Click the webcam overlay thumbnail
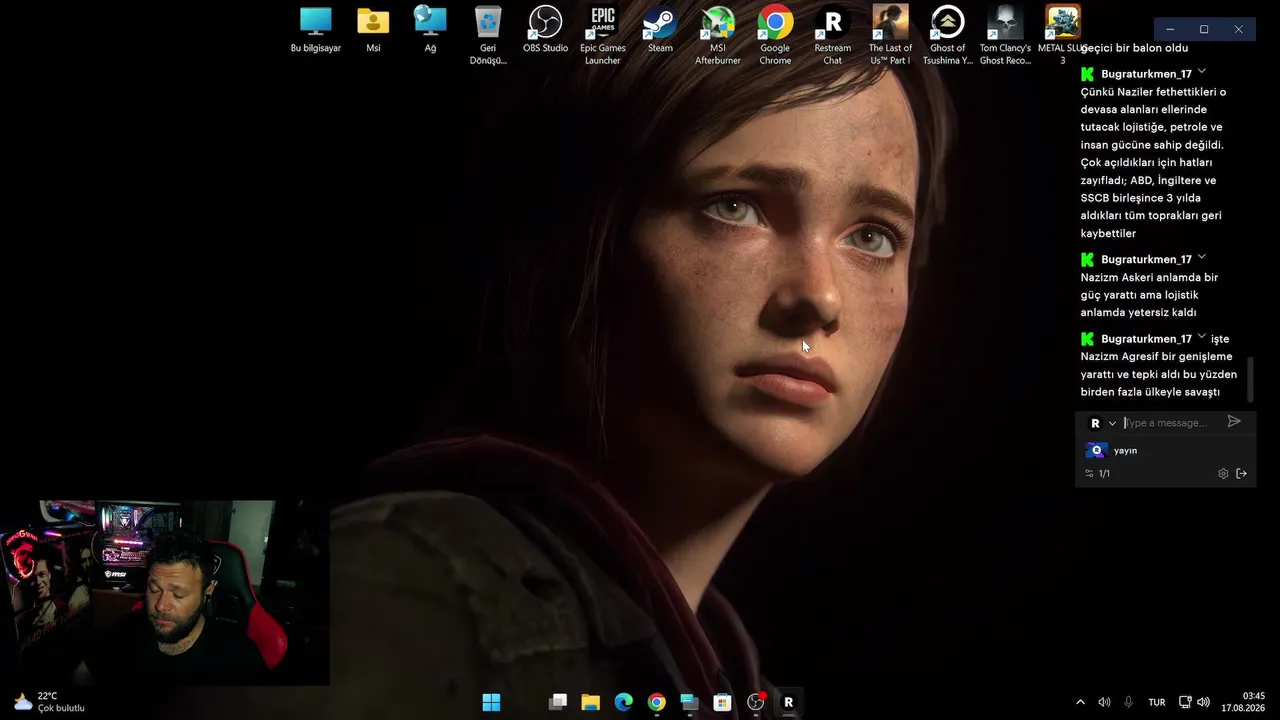Image resolution: width=1280 pixels, height=720 pixels. coord(165,593)
